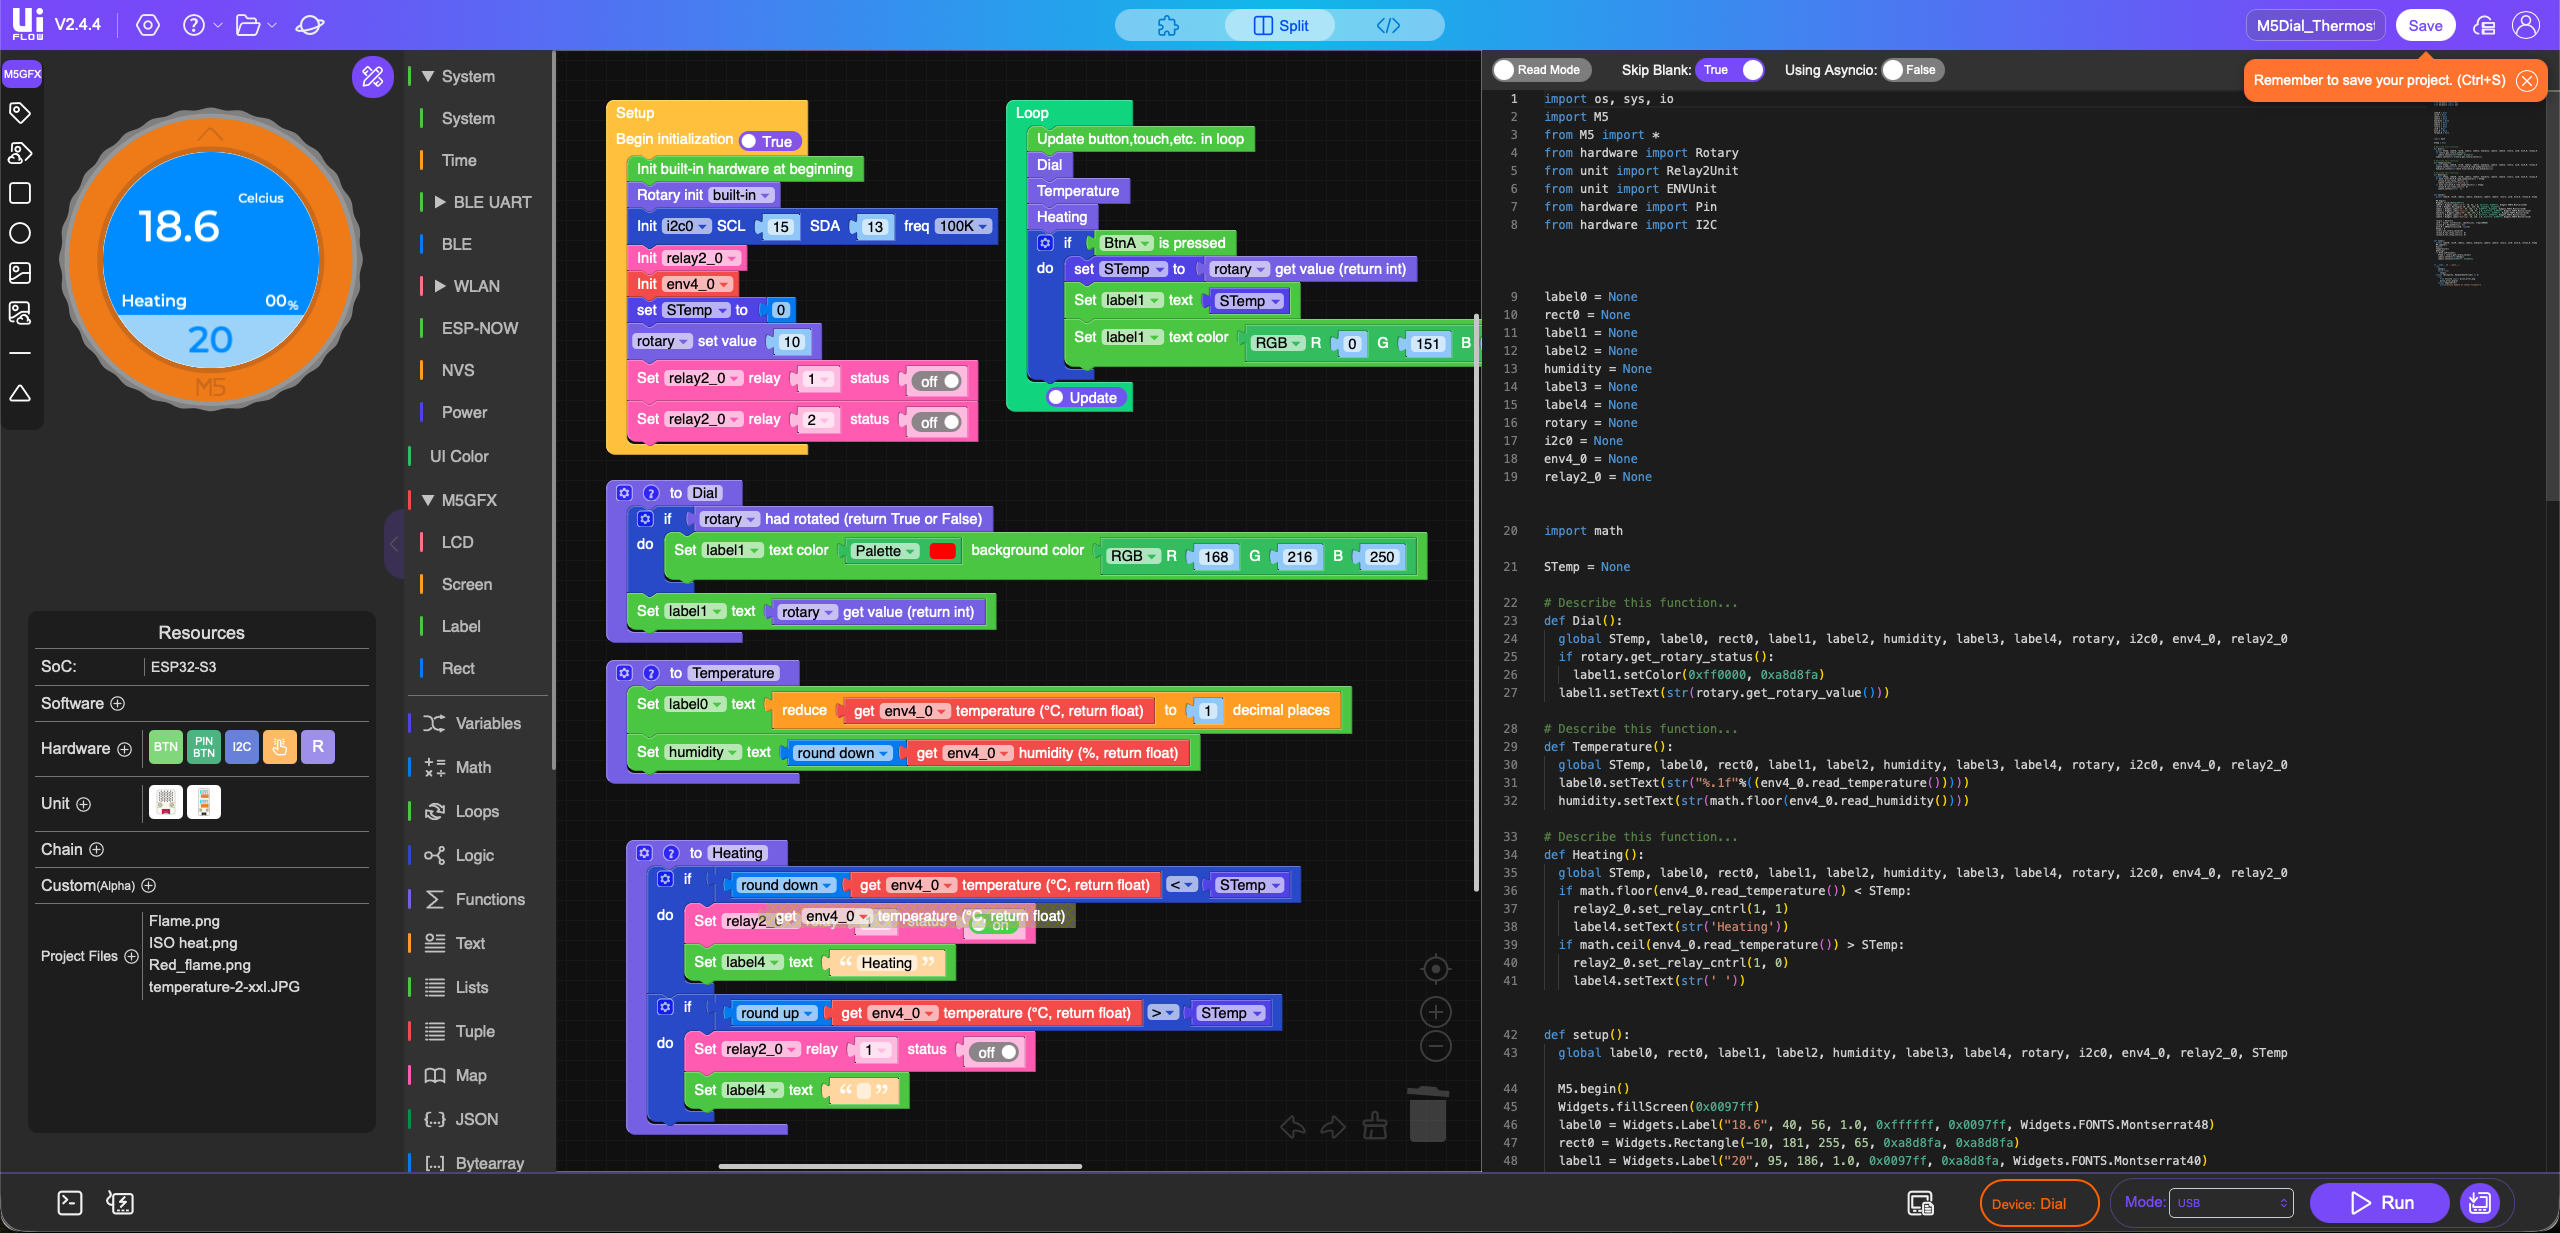The width and height of the screenshot is (2560, 1233).
Task: Switch to the code-only view tab
Action: [x=1388, y=25]
